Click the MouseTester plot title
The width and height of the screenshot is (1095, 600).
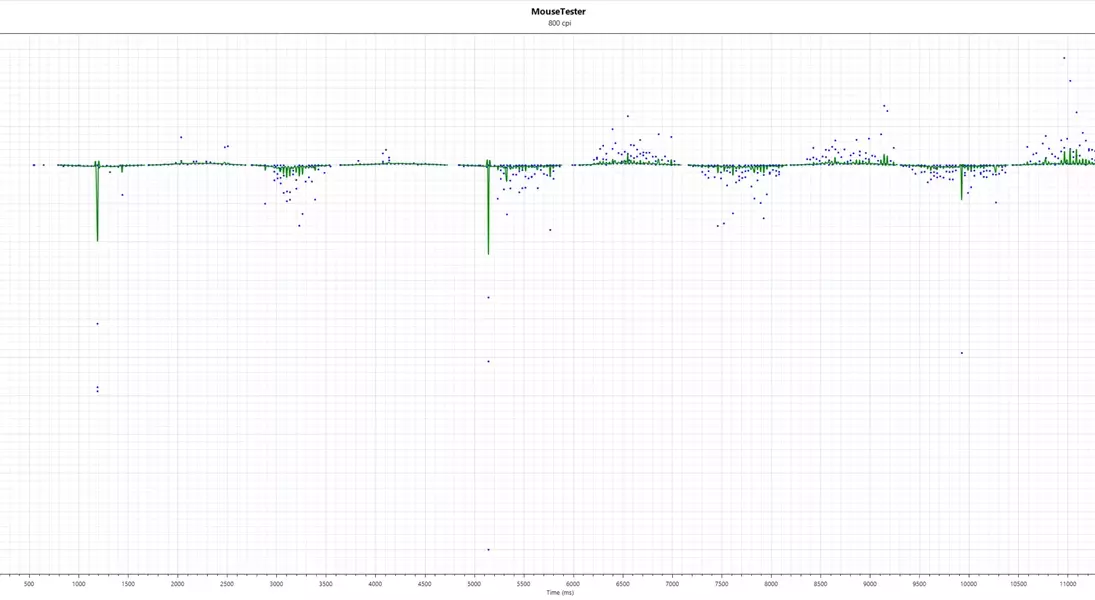(x=558, y=12)
